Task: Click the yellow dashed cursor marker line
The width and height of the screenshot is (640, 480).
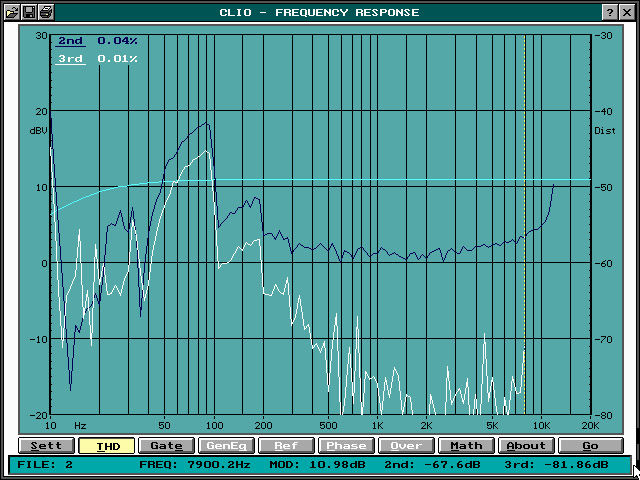Action: 525,224
